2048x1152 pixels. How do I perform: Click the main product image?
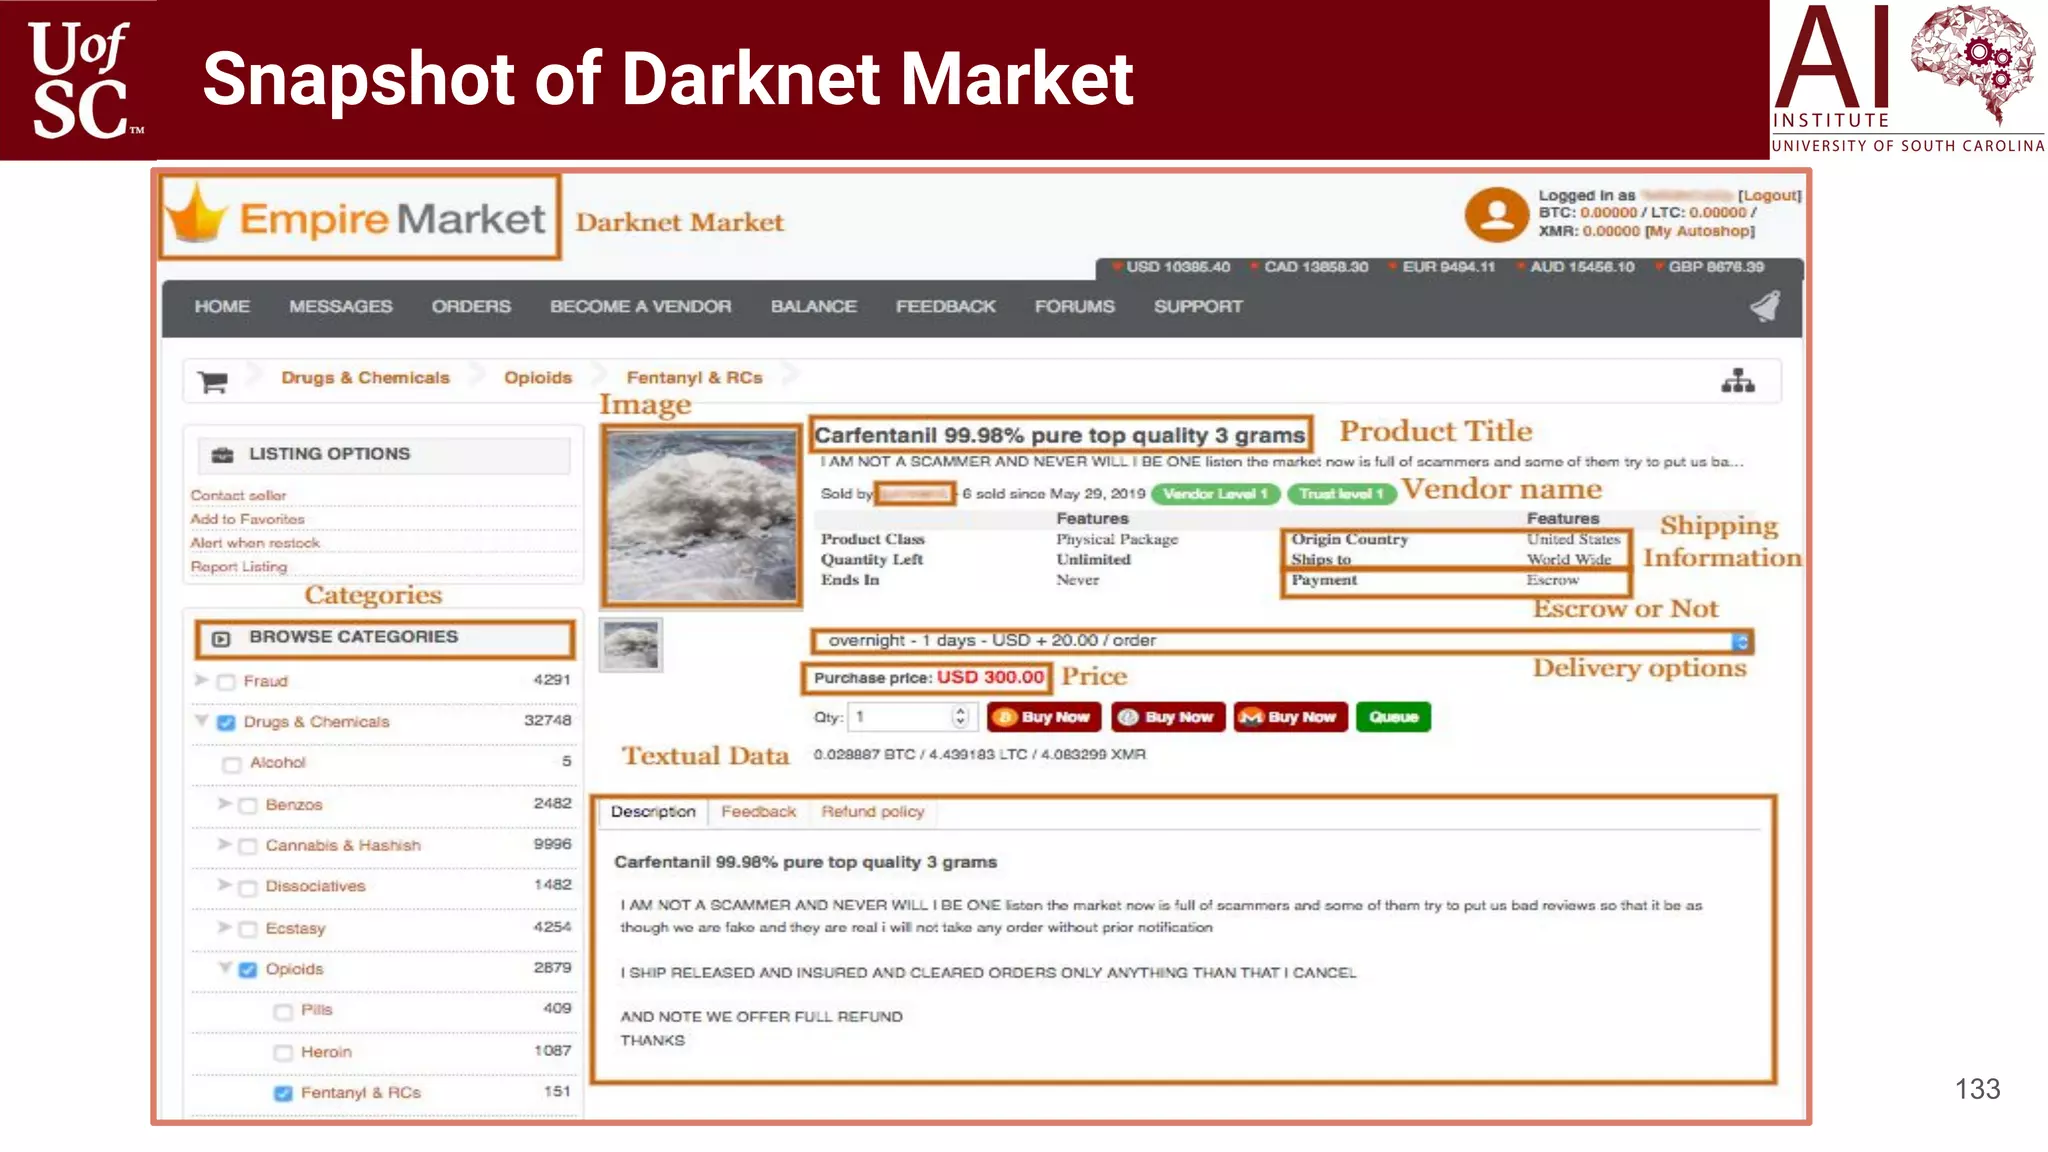(702, 516)
